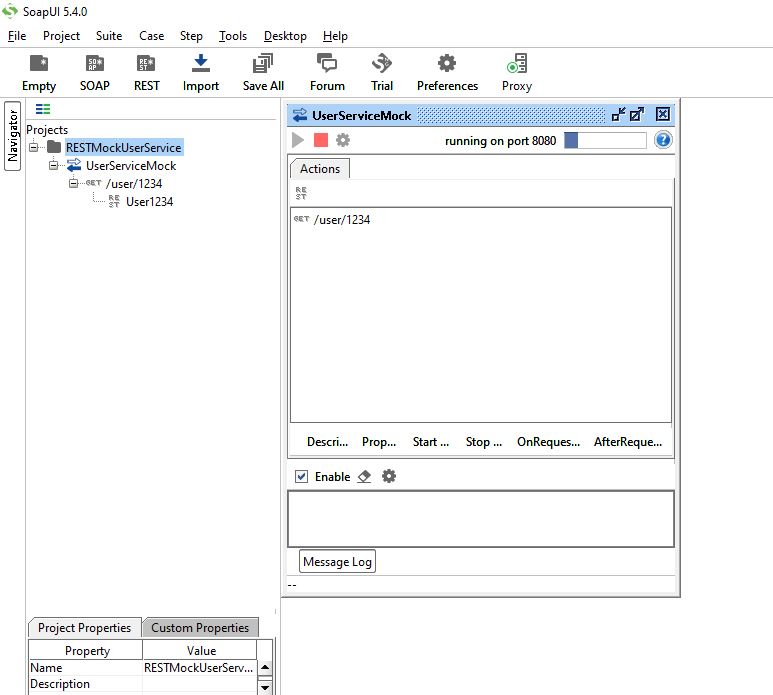Image resolution: width=773 pixels, height=695 pixels.
Task: Create an Empty project from the toolbar
Action: [x=39, y=72]
